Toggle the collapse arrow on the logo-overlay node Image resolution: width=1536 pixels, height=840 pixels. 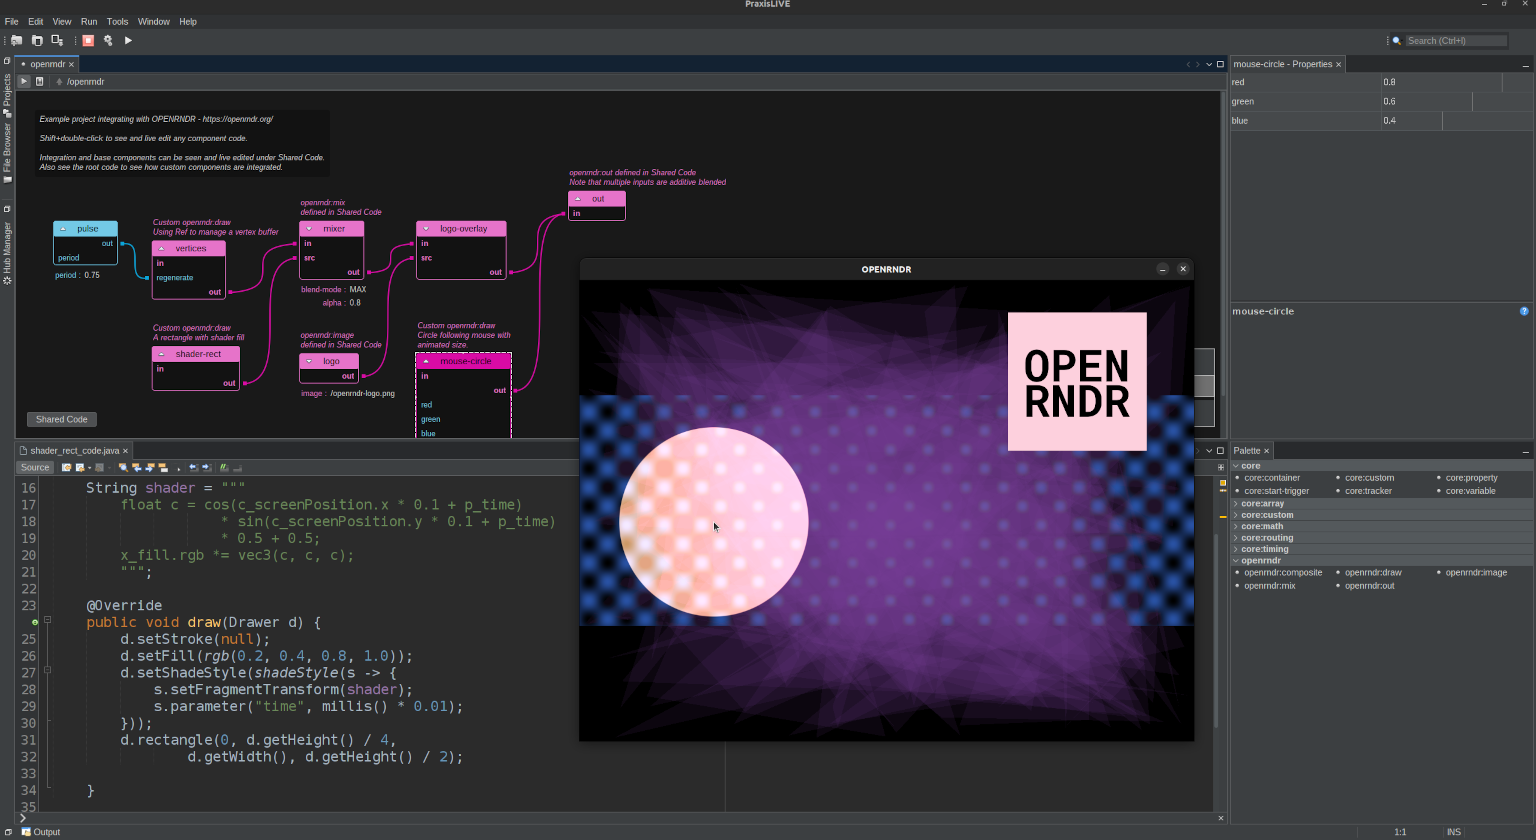point(426,229)
